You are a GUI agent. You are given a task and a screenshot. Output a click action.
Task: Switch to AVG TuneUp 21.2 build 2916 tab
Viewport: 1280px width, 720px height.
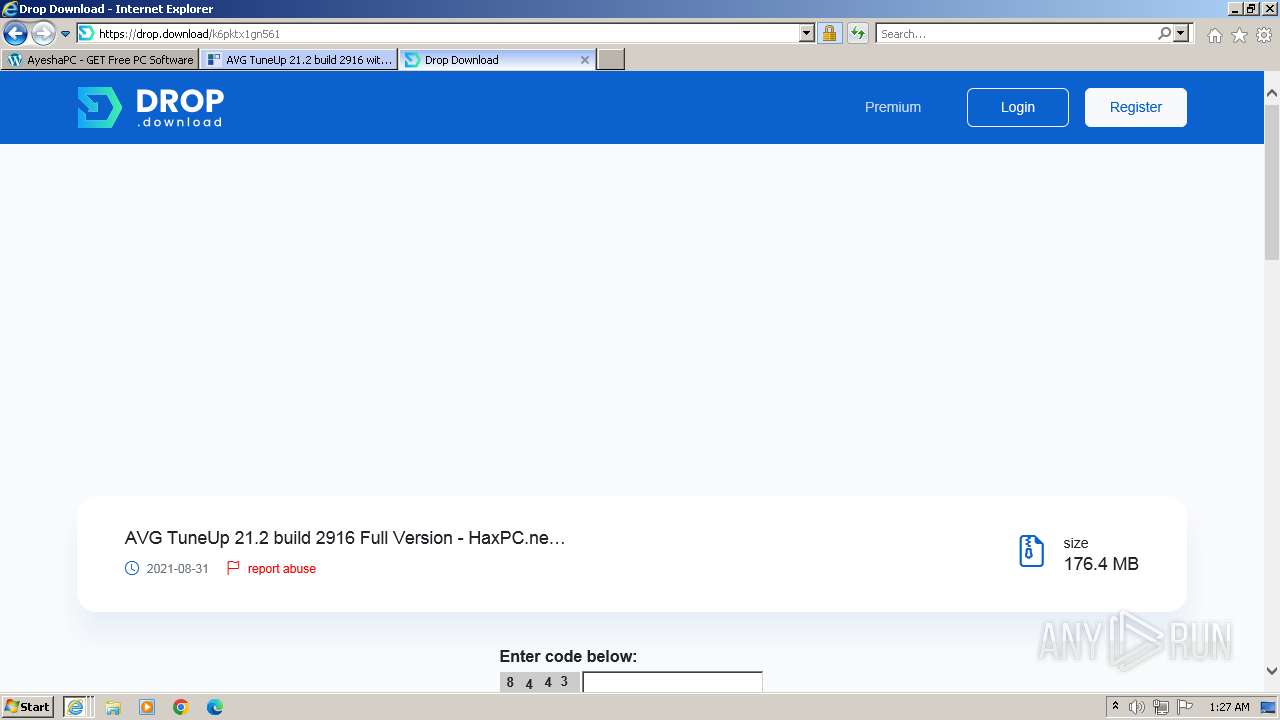click(299, 60)
